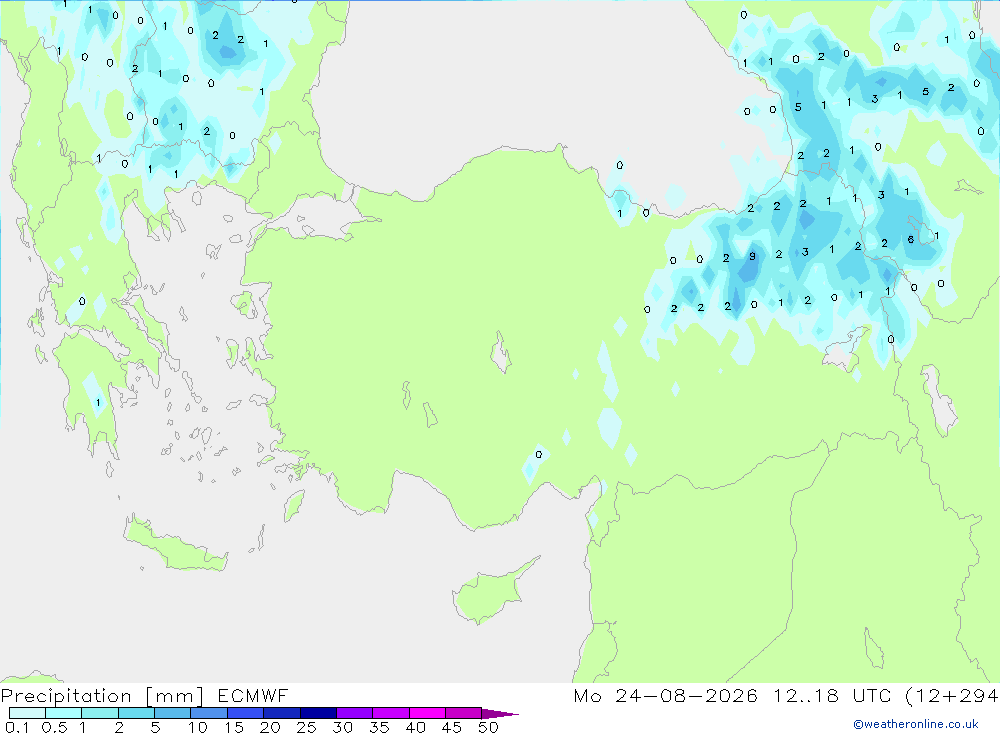
Task: Select the 35–40 mm legend color swatch
Action: pyautogui.click(x=391, y=713)
